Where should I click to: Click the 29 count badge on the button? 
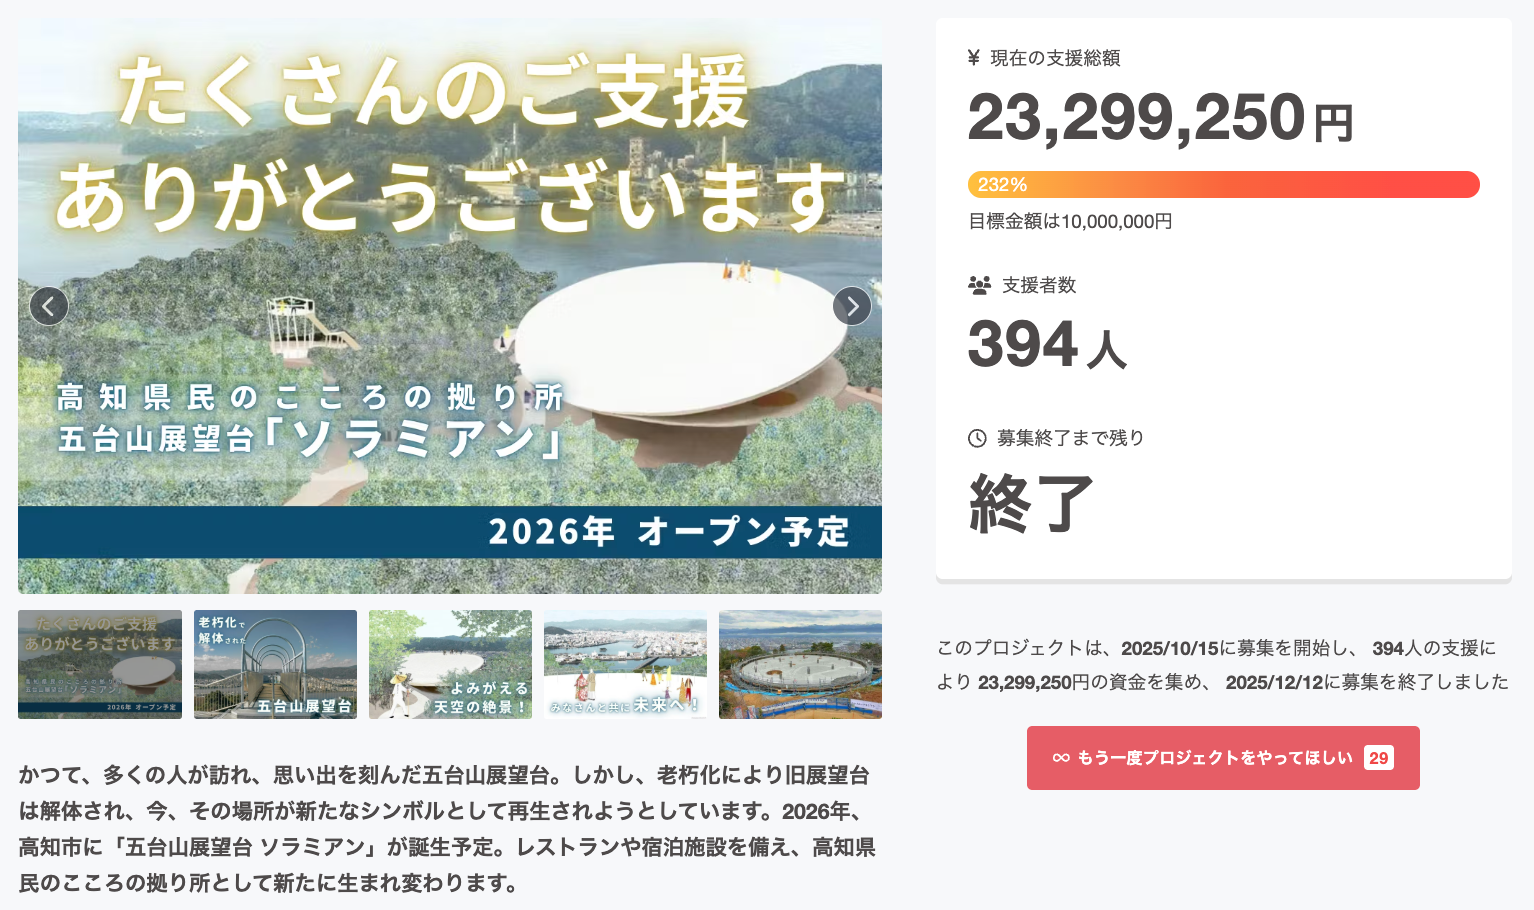tap(1378, 758)
